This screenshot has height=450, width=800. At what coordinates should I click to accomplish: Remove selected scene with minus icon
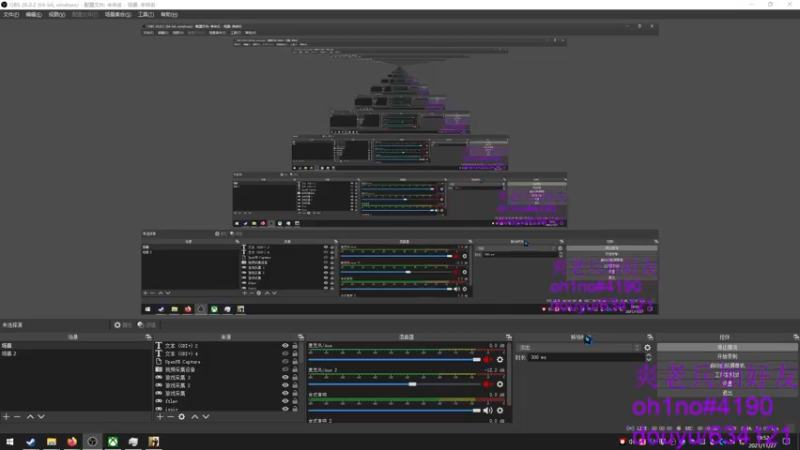pyautogui.click(x=17, y=417)
